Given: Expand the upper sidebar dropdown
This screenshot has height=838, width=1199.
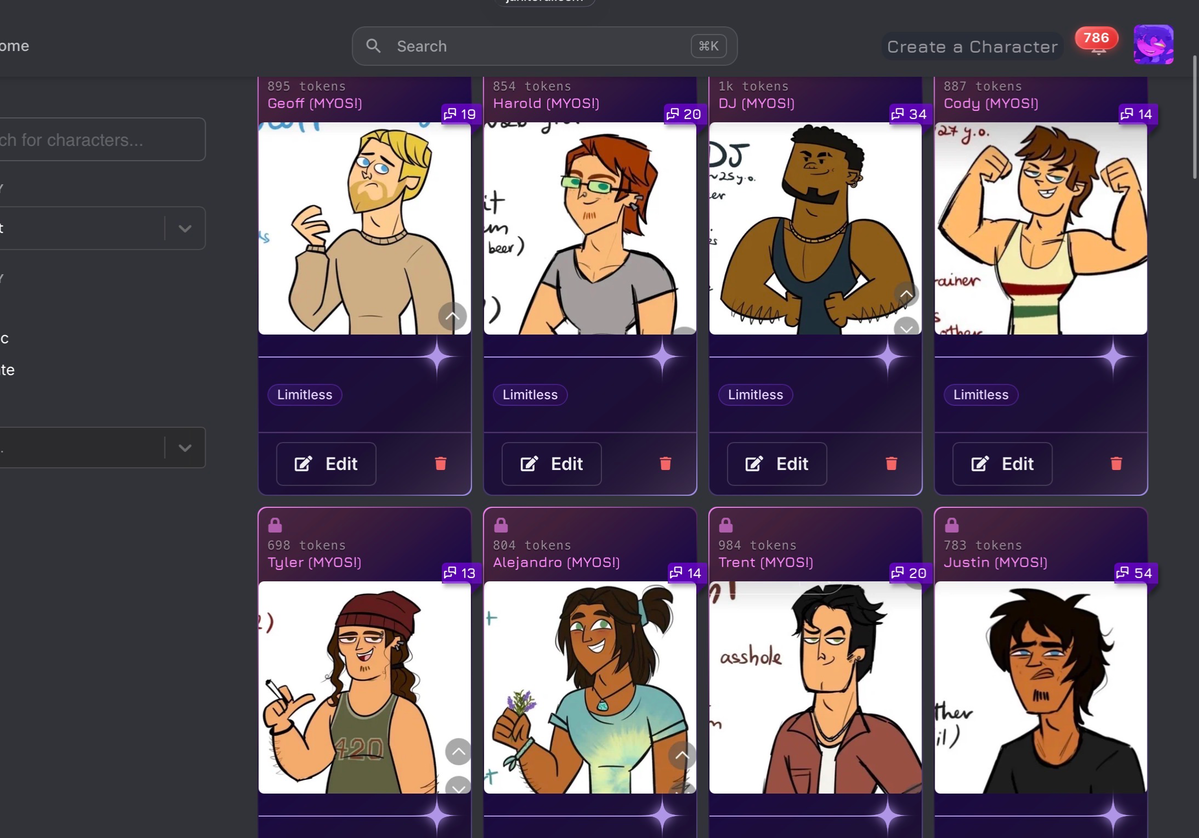Looking at the screenshot, I should (184, 228).
